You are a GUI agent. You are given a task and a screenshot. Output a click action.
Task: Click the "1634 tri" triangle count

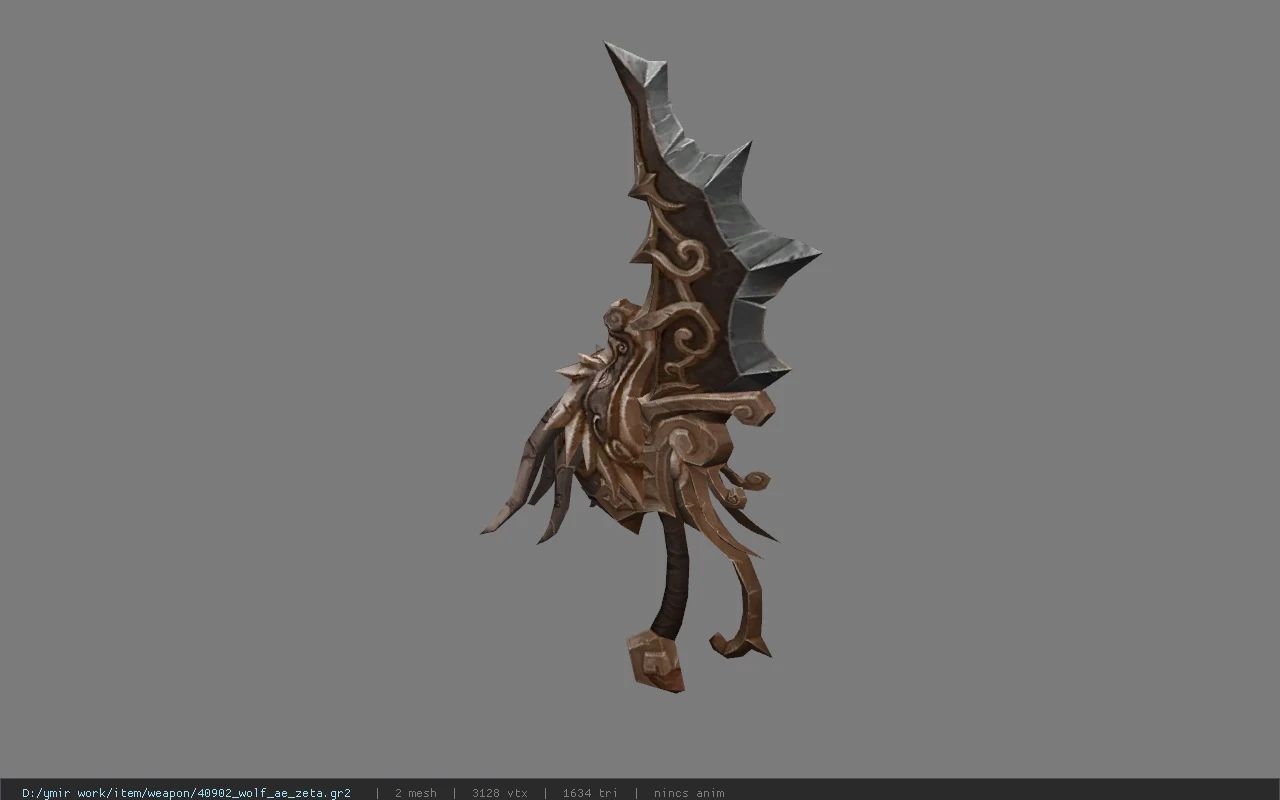coord(590,793)
